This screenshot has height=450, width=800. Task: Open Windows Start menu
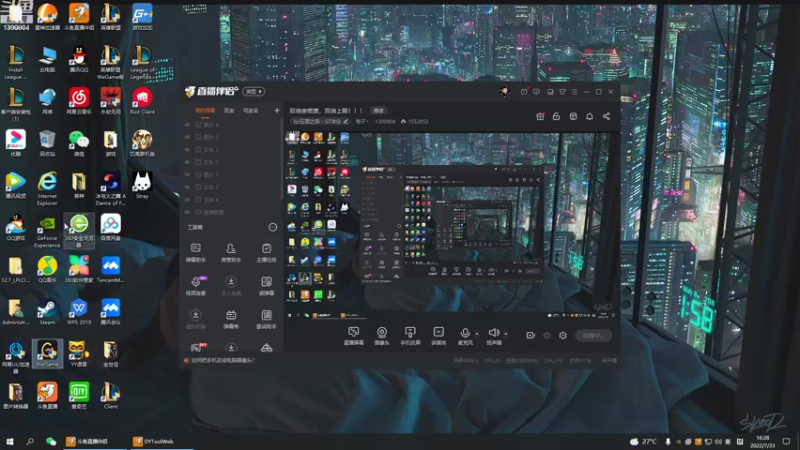click(x=10, y=441)
